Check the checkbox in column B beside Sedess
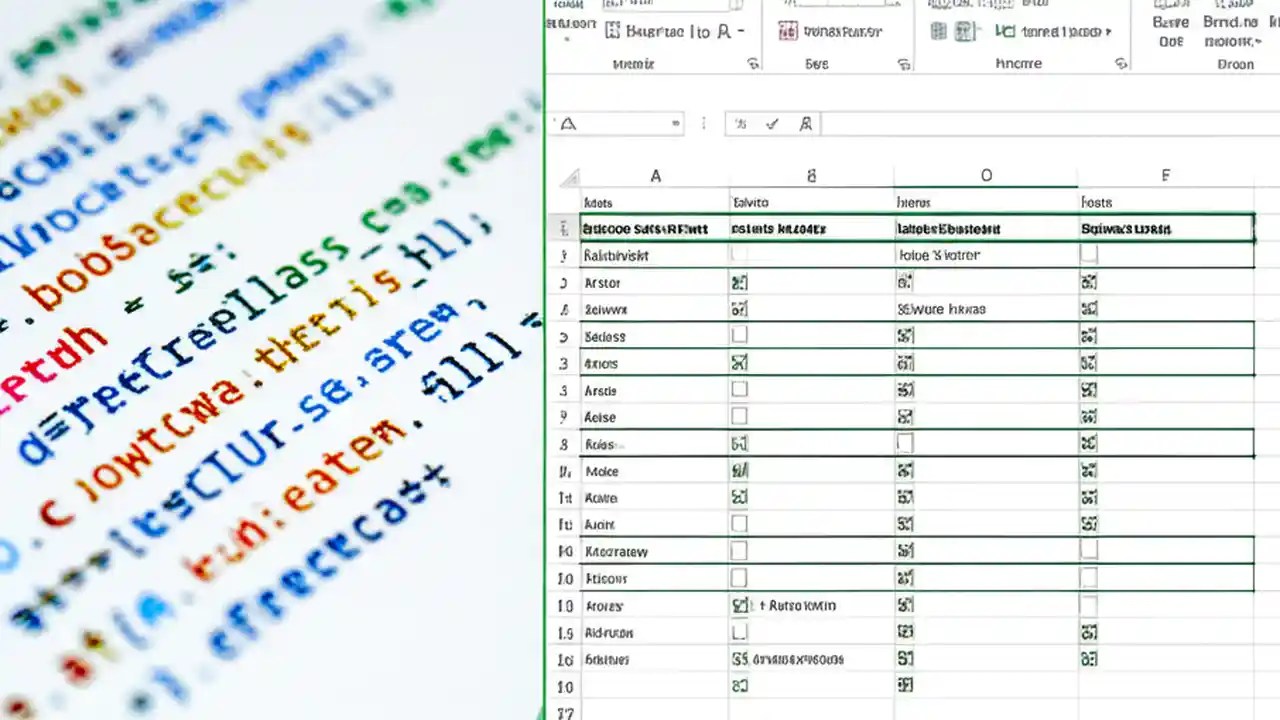 tap(738, 336)
